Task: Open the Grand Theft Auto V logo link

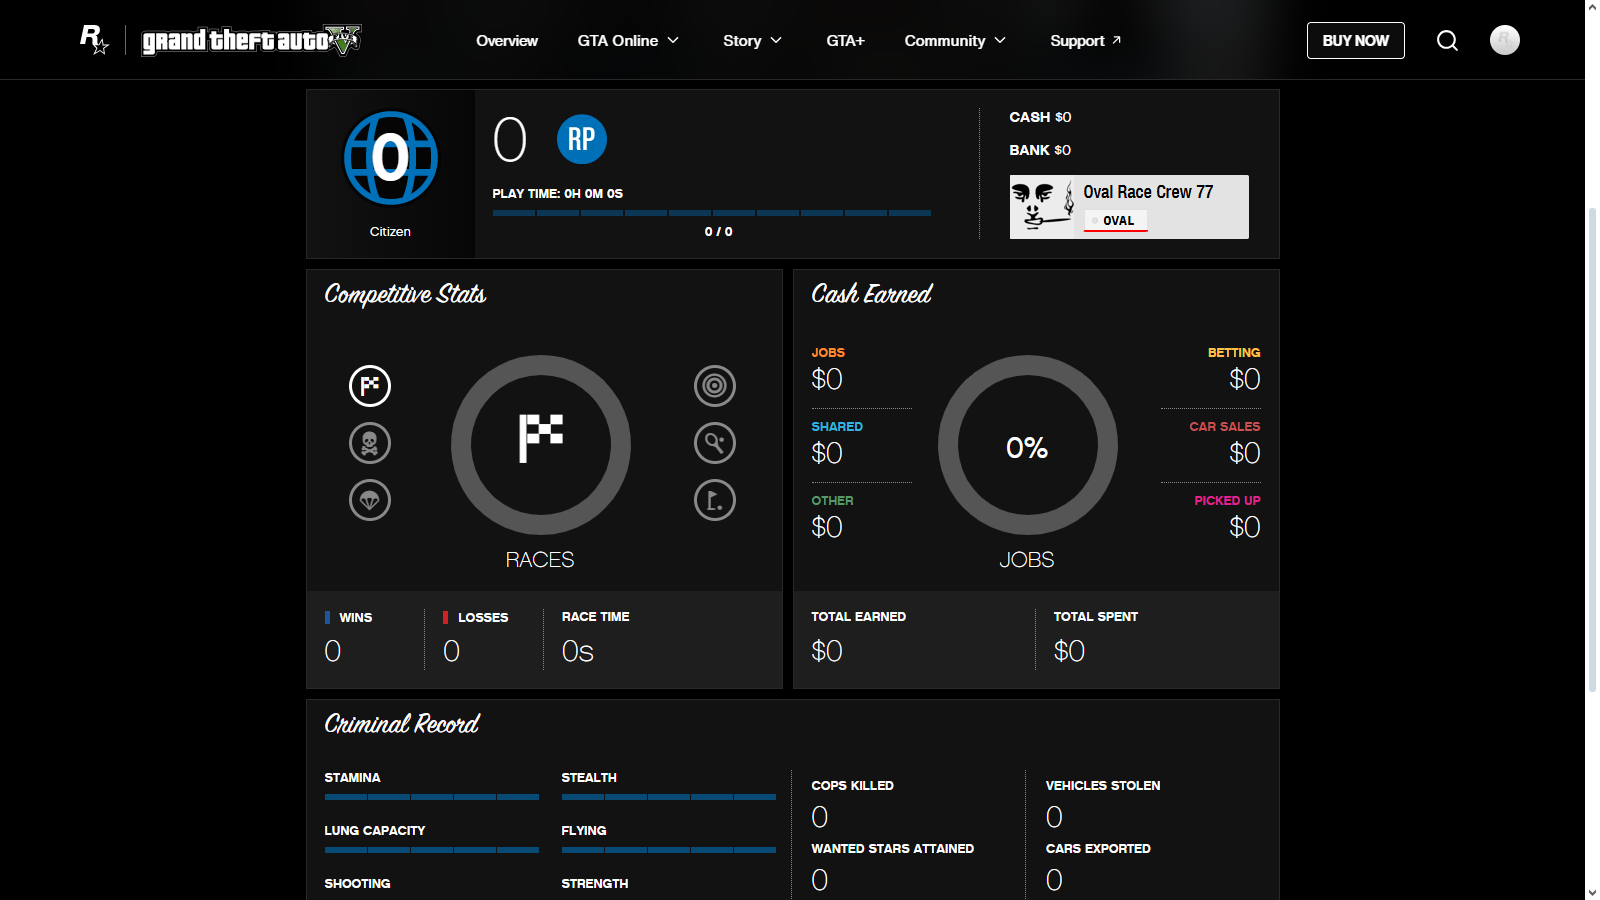Action: click(x=251, y=40)
